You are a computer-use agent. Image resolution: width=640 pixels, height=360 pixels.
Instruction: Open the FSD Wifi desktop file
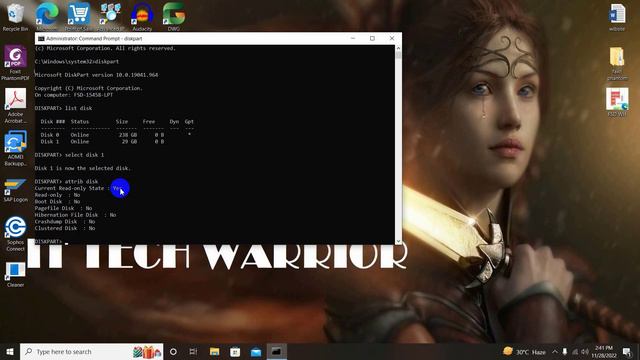tap(617, 102)
